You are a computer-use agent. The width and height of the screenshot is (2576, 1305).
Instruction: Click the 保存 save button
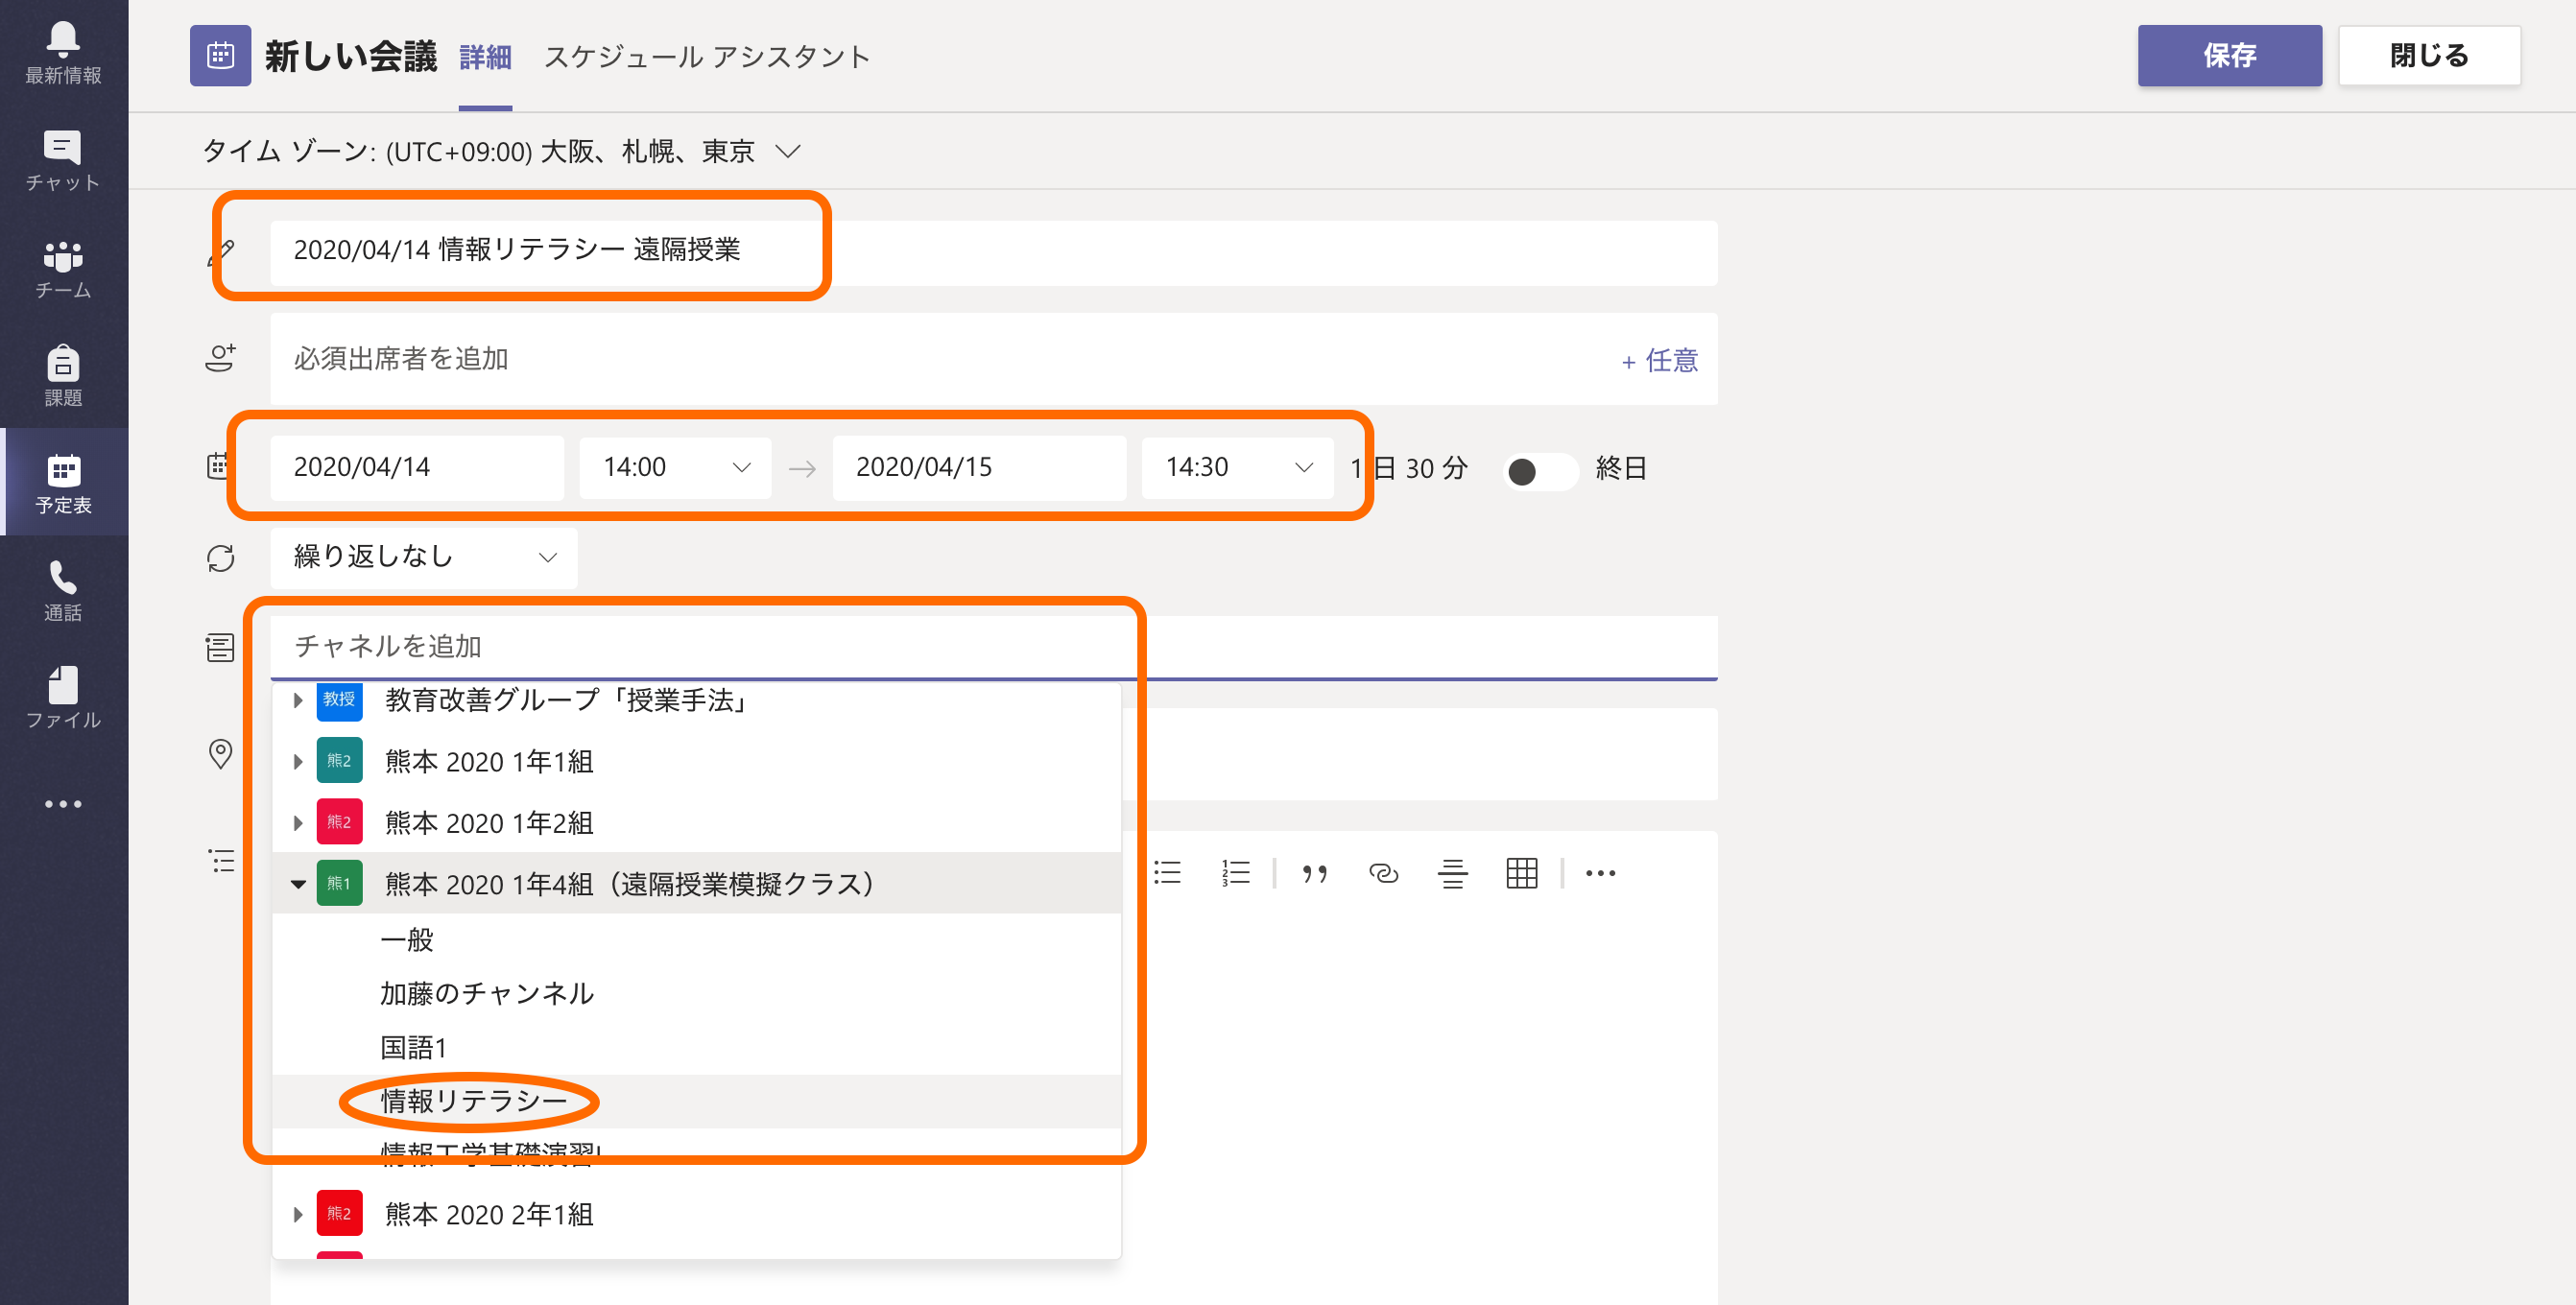pyautogui.click(x=2228, y=56)
